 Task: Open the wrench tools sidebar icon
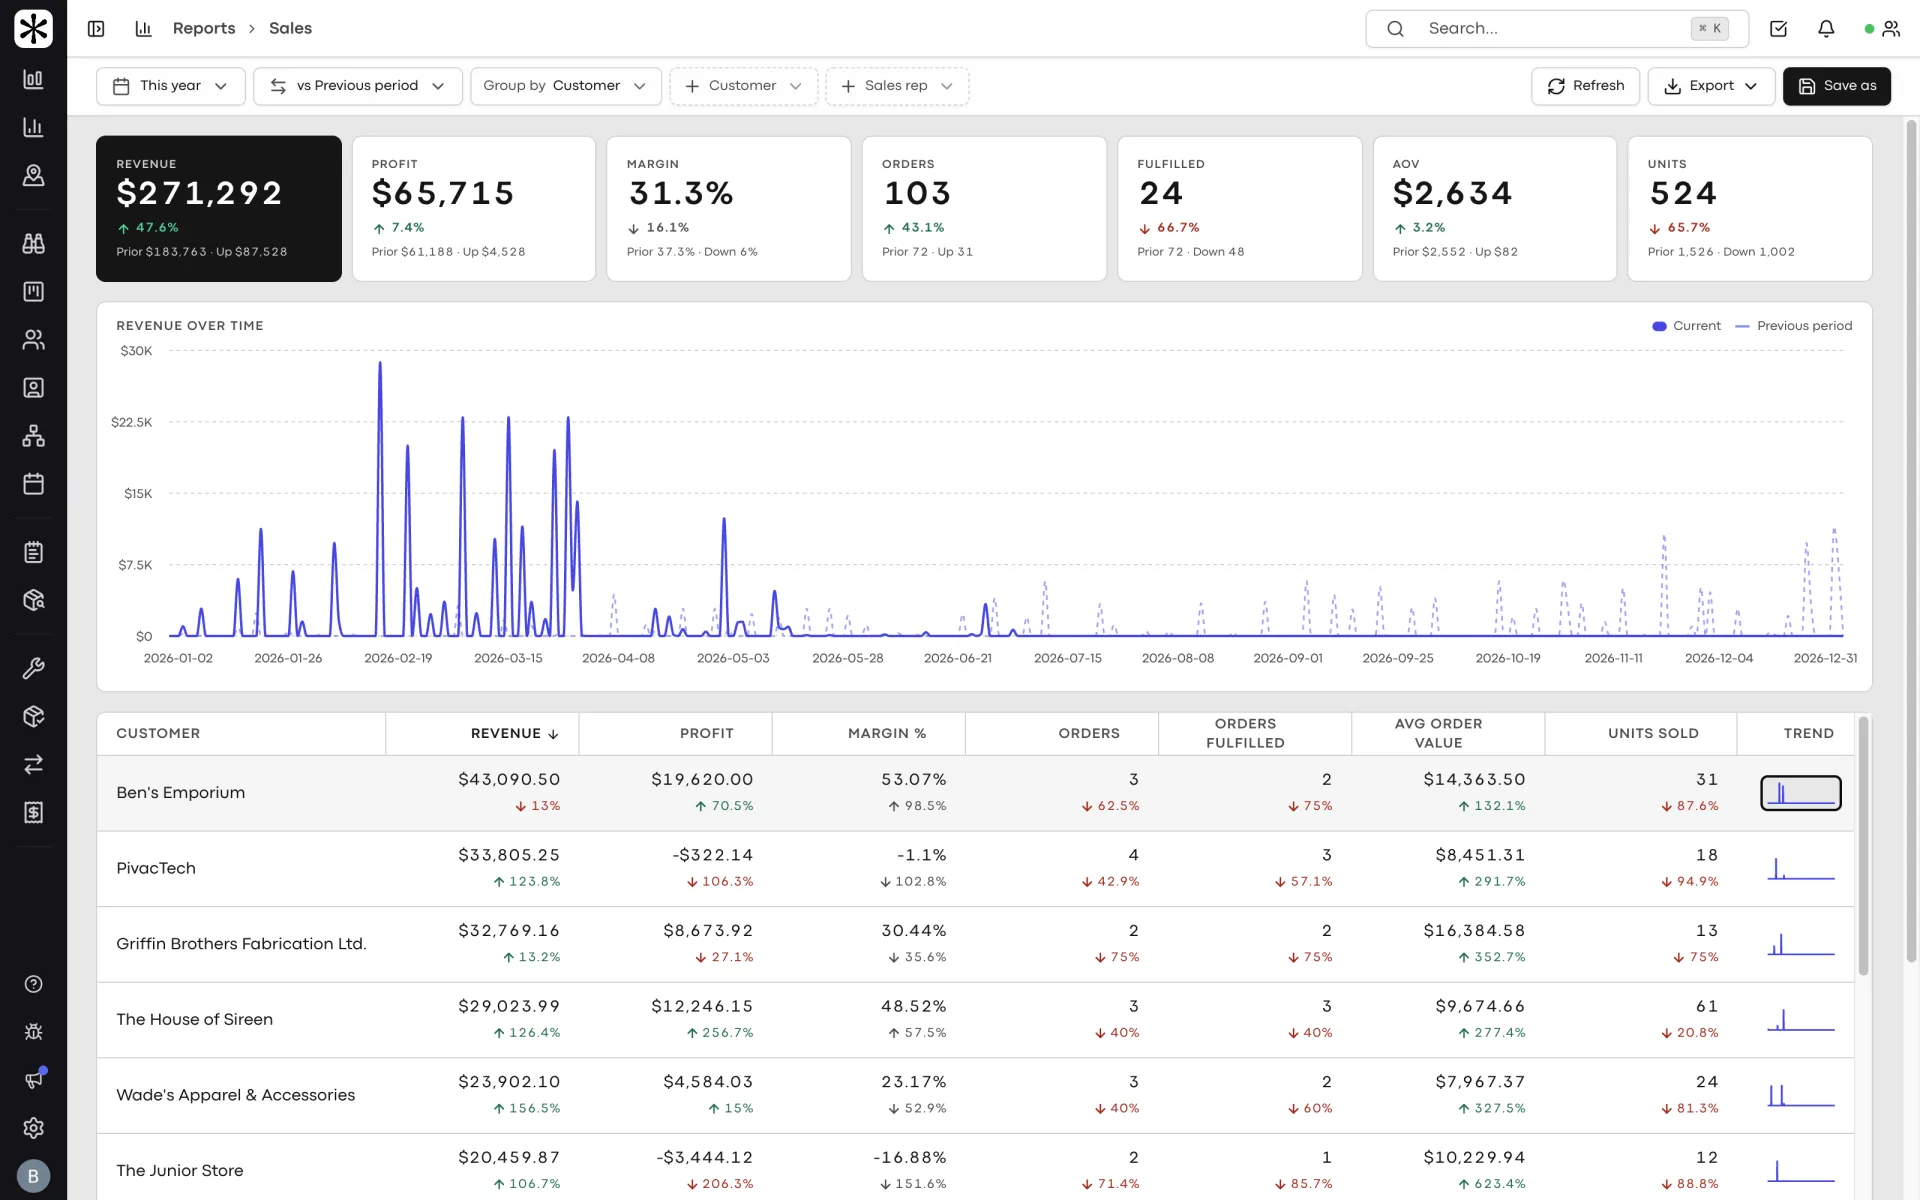point(33,668)
